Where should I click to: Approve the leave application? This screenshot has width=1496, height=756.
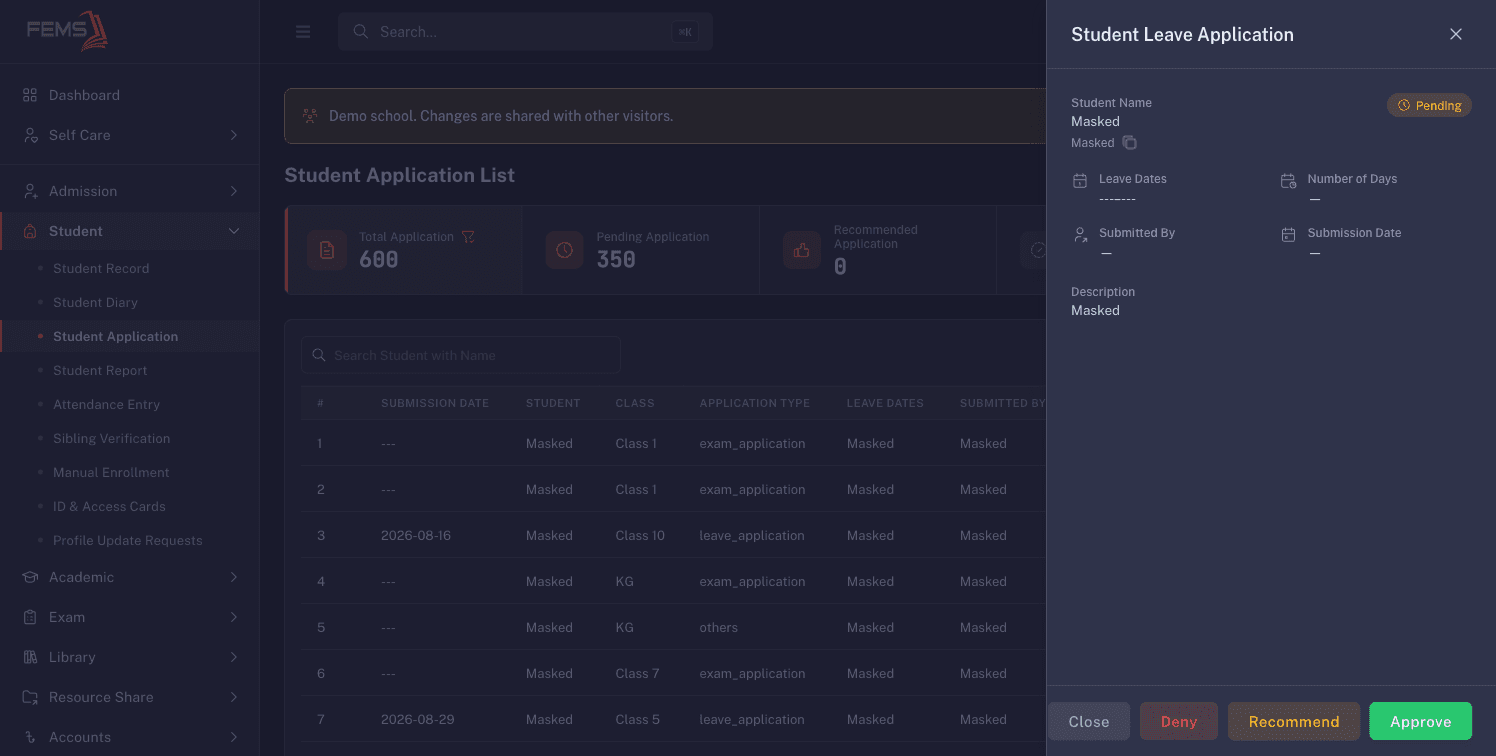pyautogui.click(x=1420, y=721)
